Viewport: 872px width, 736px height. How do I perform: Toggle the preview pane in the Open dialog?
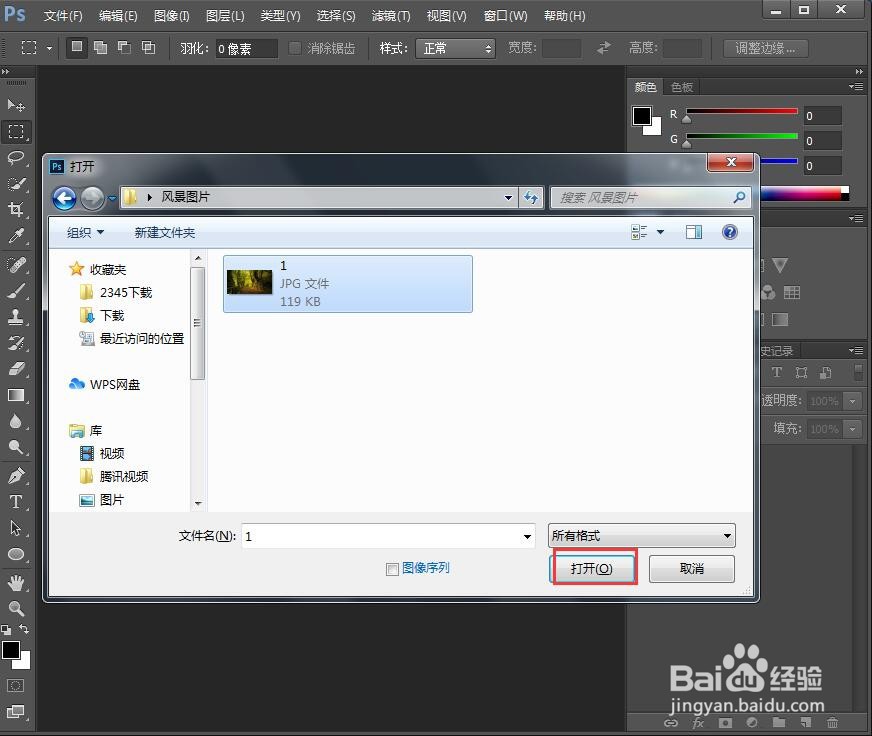click(693, 232)
